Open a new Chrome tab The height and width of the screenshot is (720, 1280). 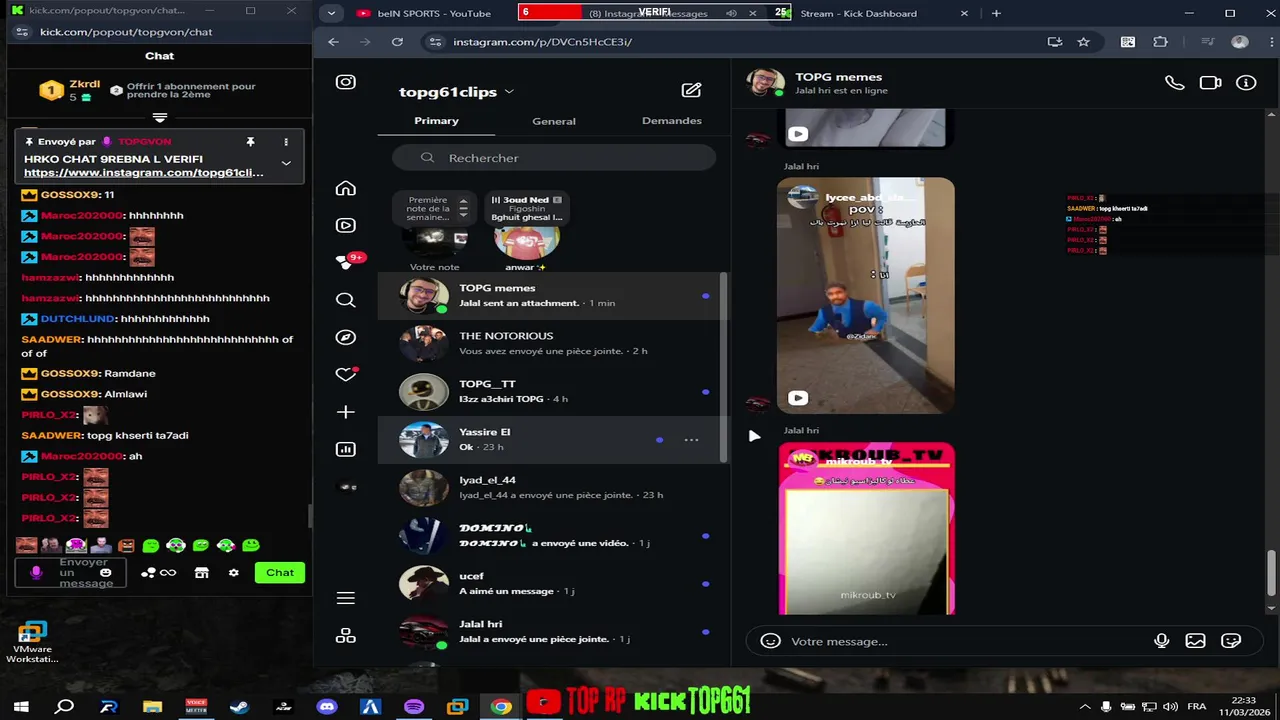996,13
